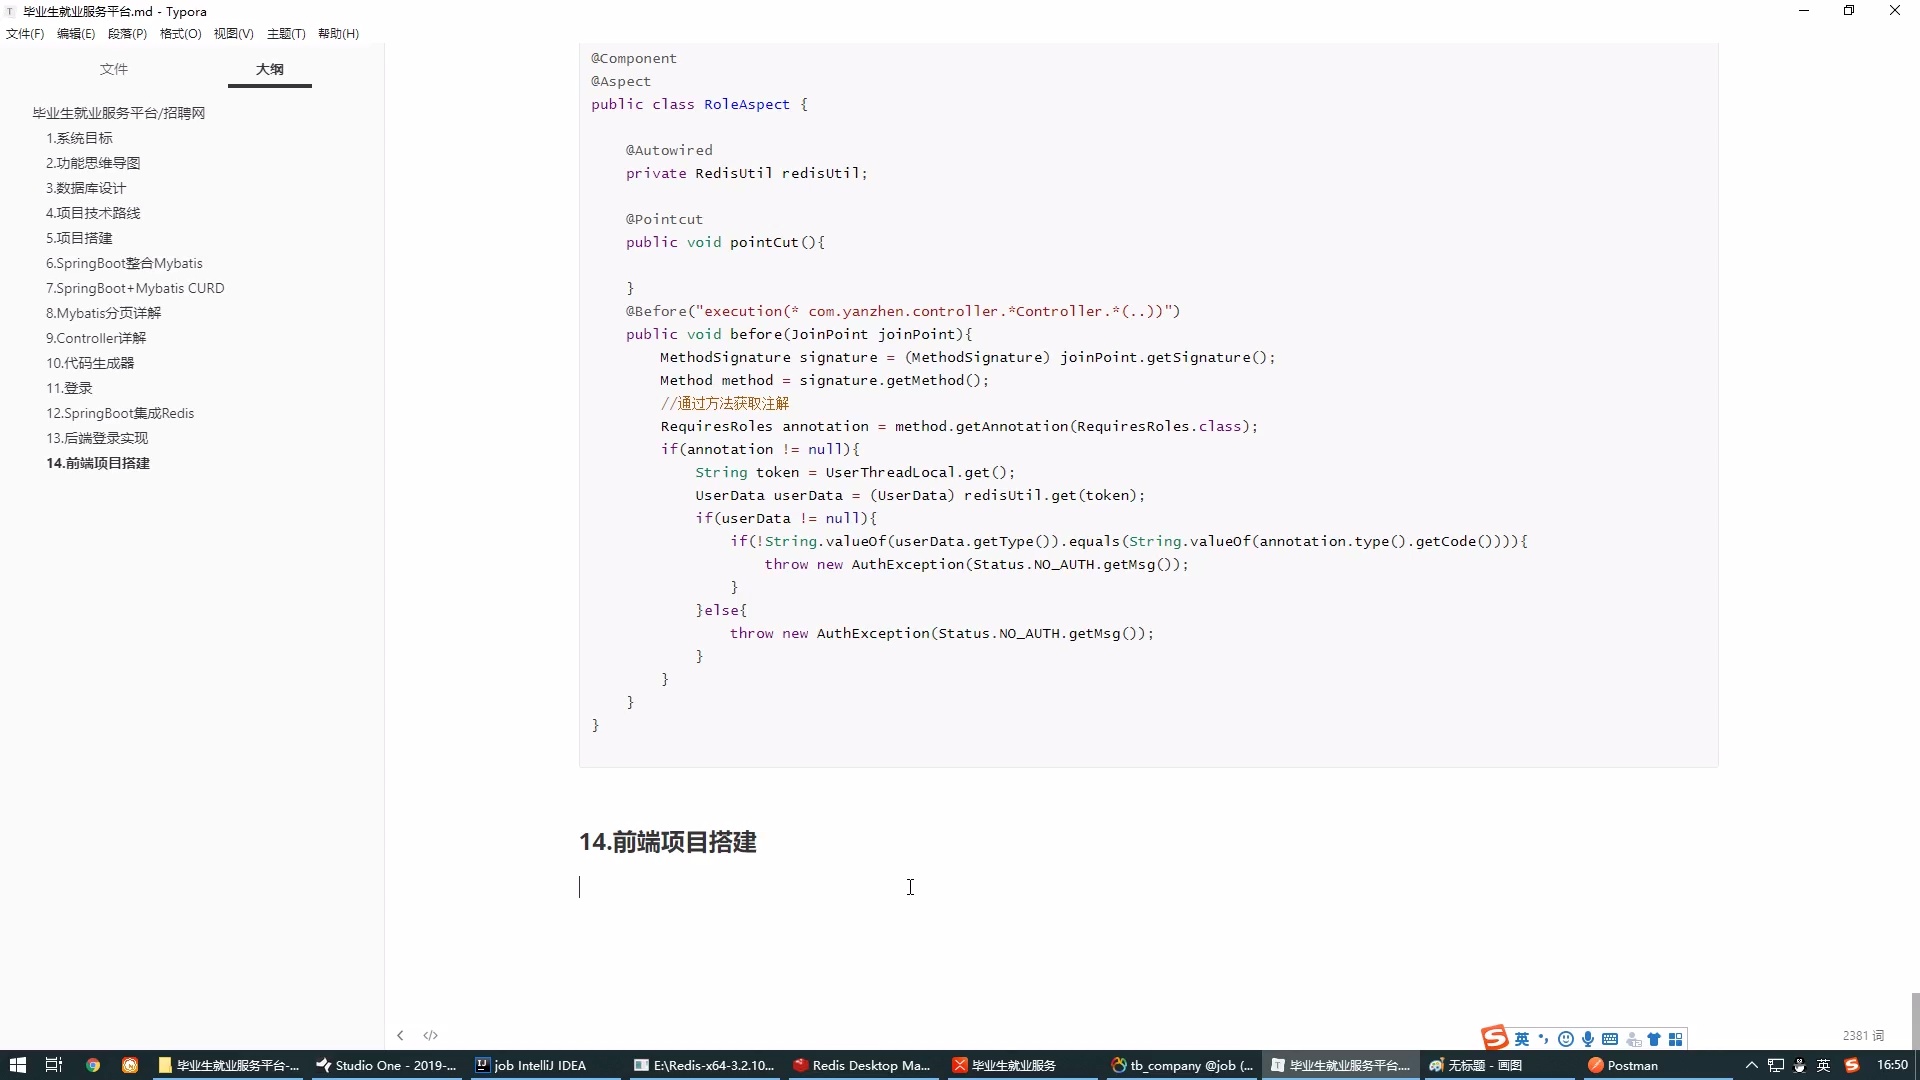
Task: Toggle the IME indicator in system tray
Action: click(1822, 1065)
